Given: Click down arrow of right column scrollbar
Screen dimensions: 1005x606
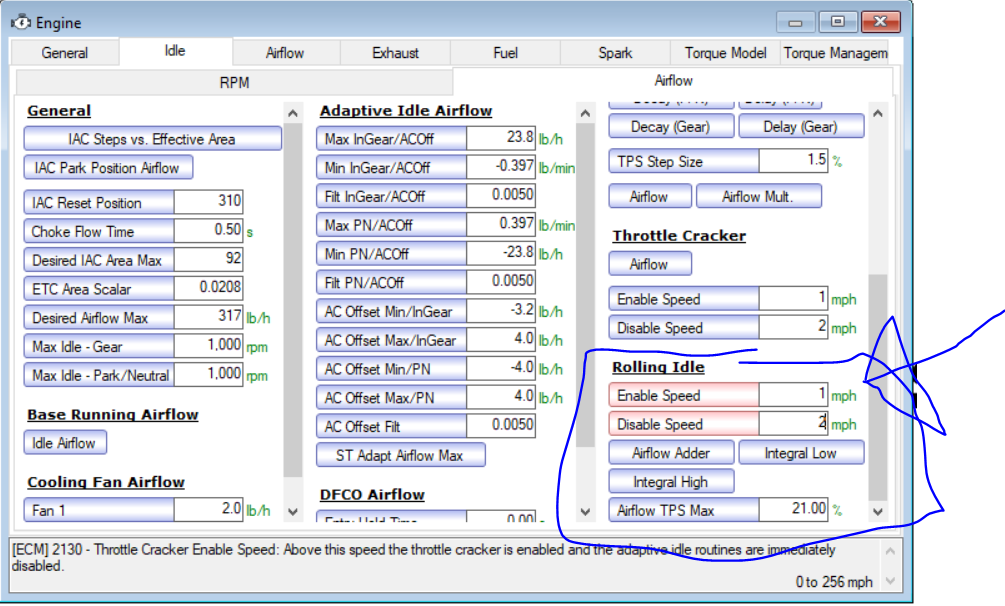Looking at the screenshot, I should 878,512.
